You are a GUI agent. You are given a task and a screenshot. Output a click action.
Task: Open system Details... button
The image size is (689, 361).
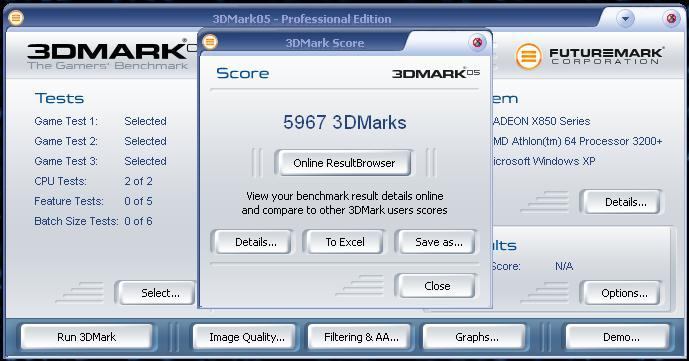coord(625,202)
